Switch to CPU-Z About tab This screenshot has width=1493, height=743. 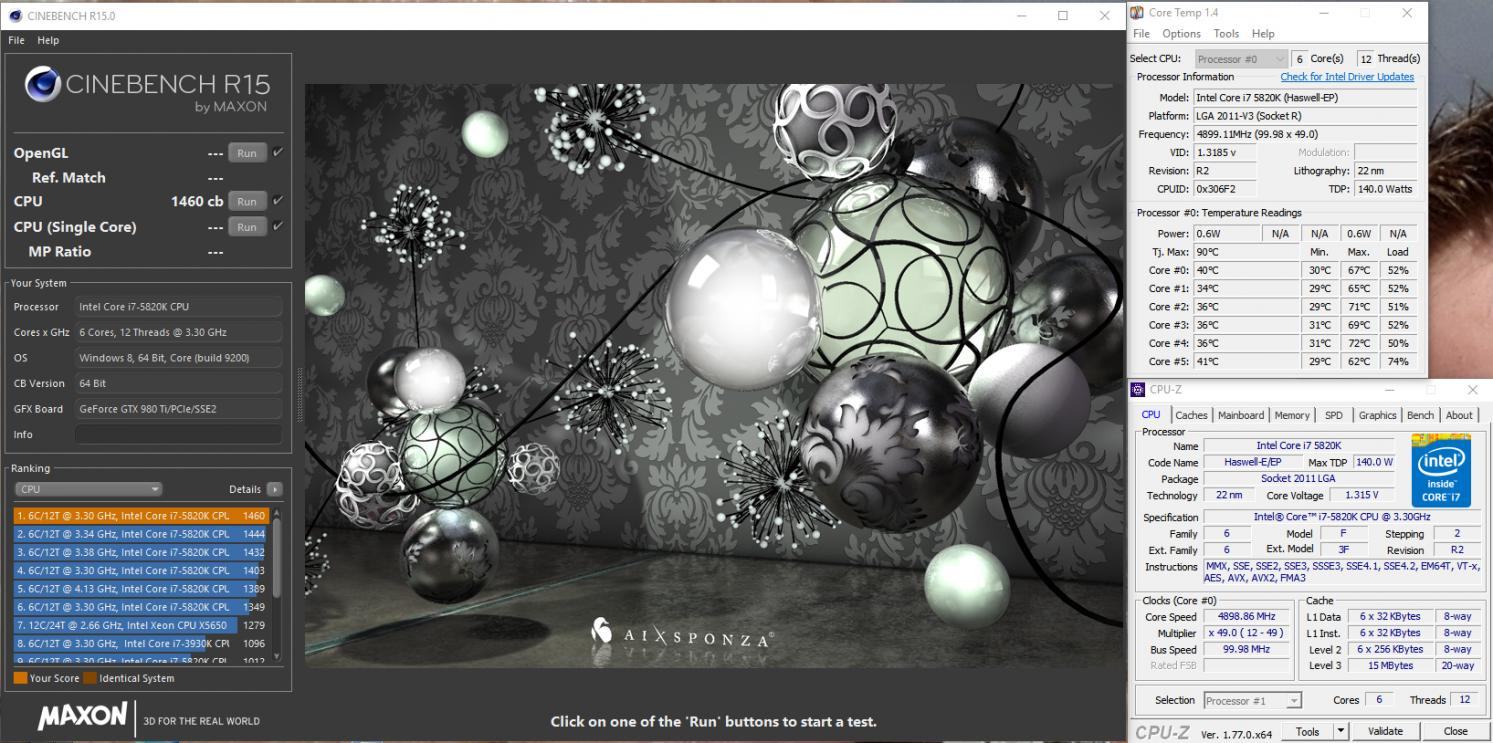pos(1459,415)
